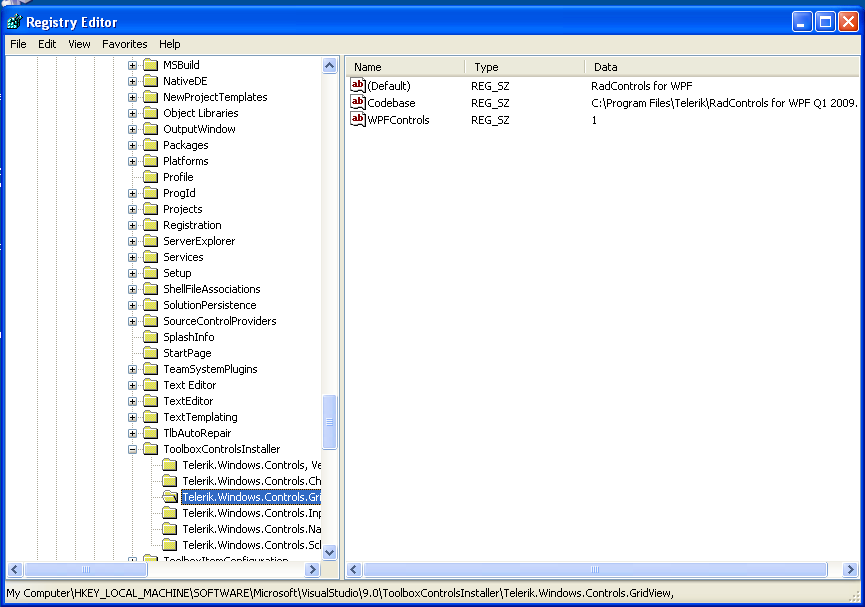This screenshot has height=607, width=865.
Task: Click the Telerik.Windows.Controls.Na folder icon
Action: click(x=170, y=529)
